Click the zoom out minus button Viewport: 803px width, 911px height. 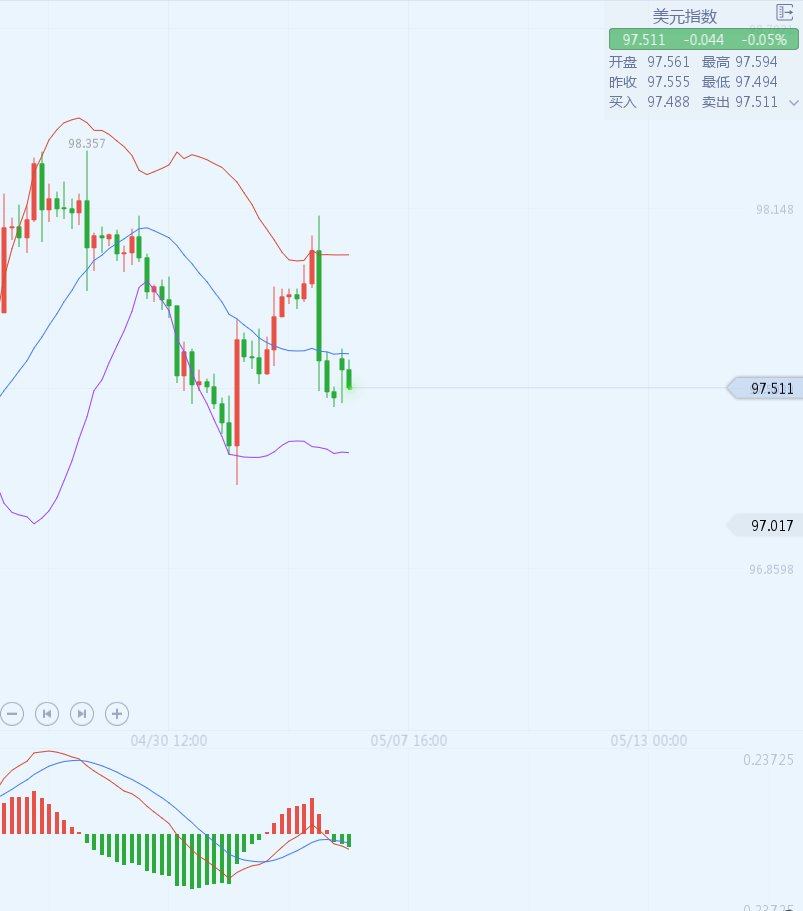tap(12, 713)
